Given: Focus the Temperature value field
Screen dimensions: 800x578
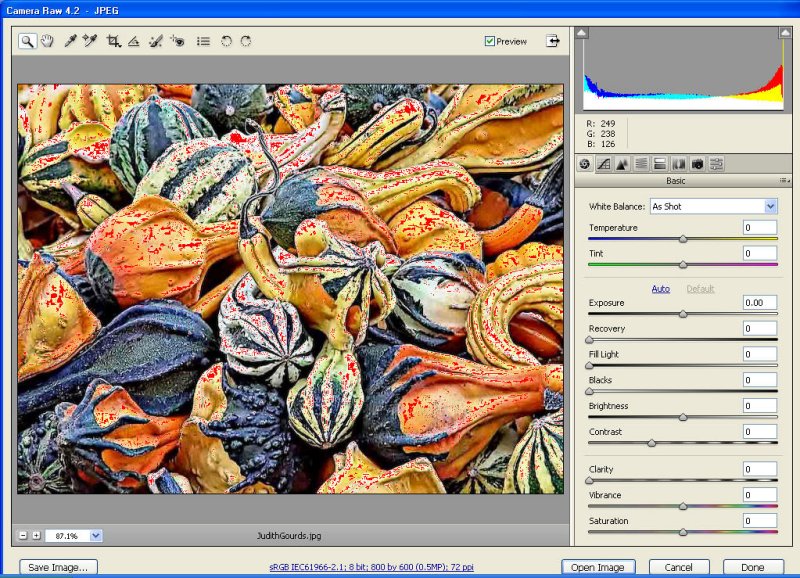Looking at the screenshot, I should pyautogui.click(x=760, y=228).
